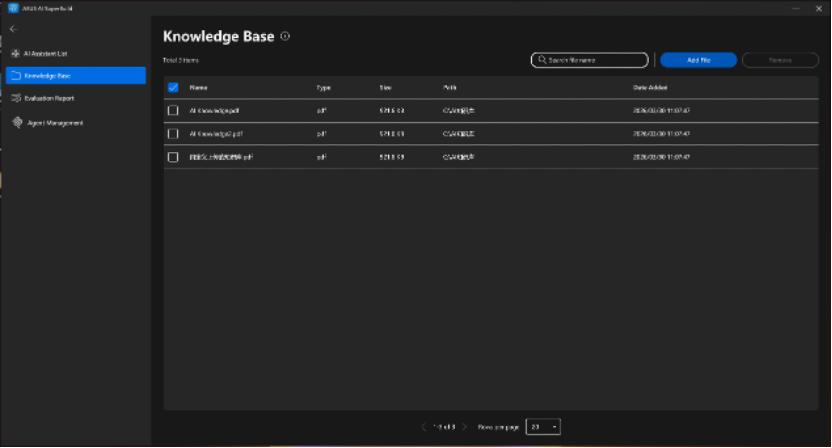The width and height of the screenshot is (832, 448).
Task: Go to previous page with left chevron
Action: point(423,427)
